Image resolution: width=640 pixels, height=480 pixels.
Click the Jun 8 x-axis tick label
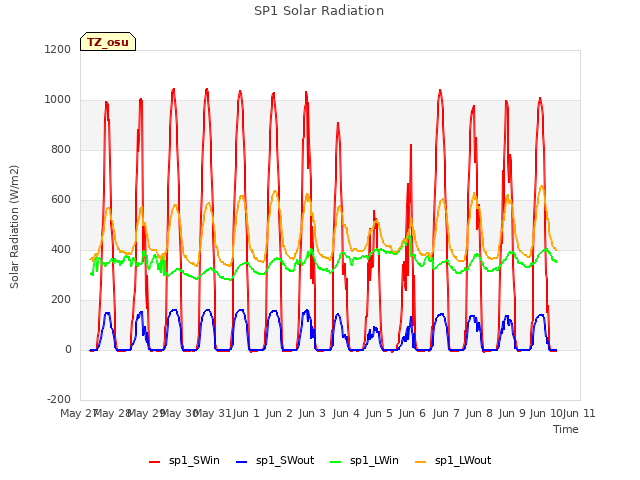(x=479, y=413)
